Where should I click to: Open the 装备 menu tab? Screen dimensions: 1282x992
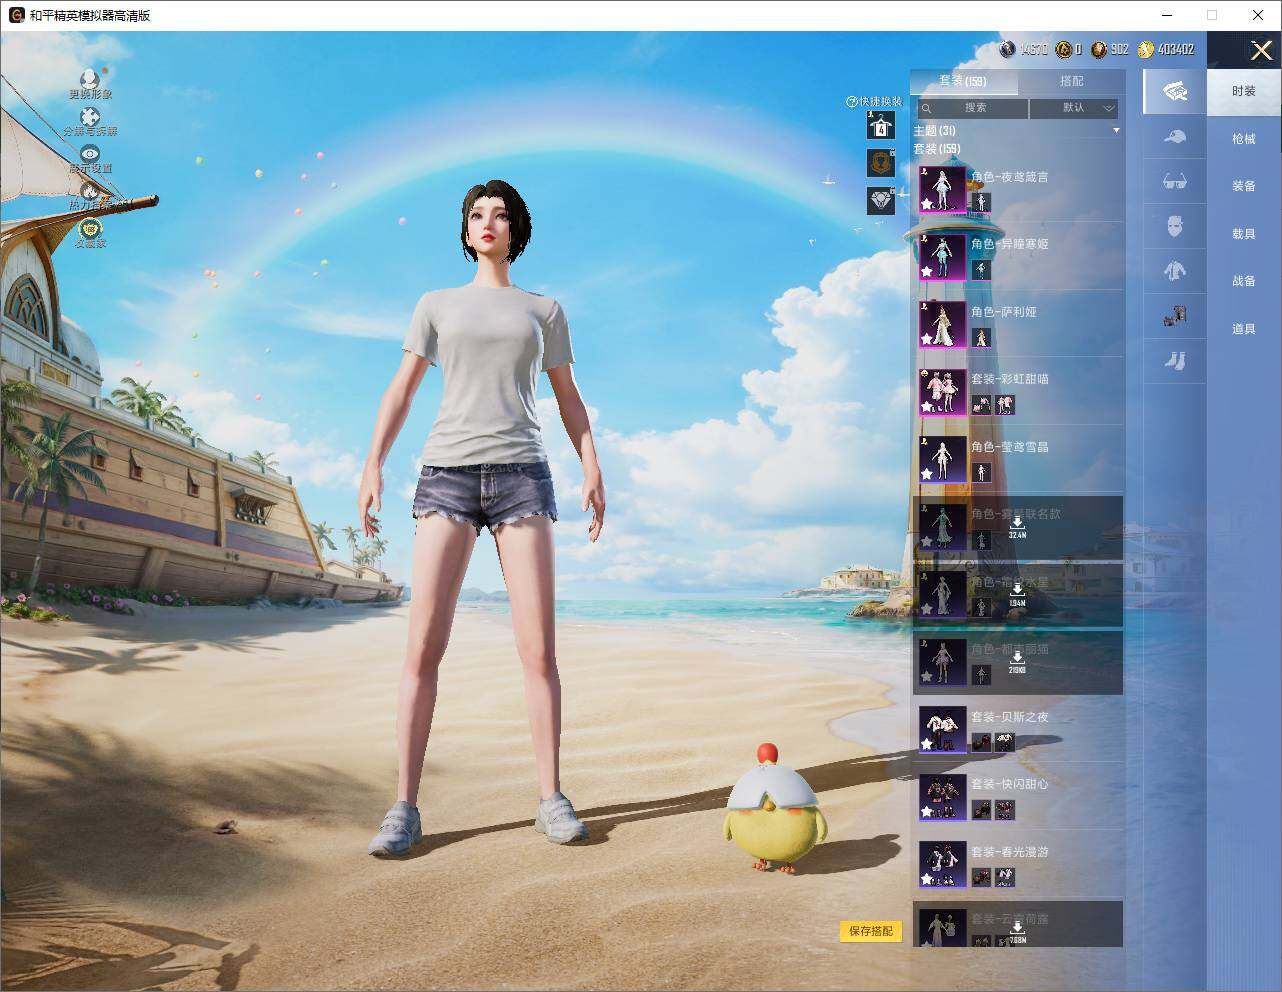1244,186
